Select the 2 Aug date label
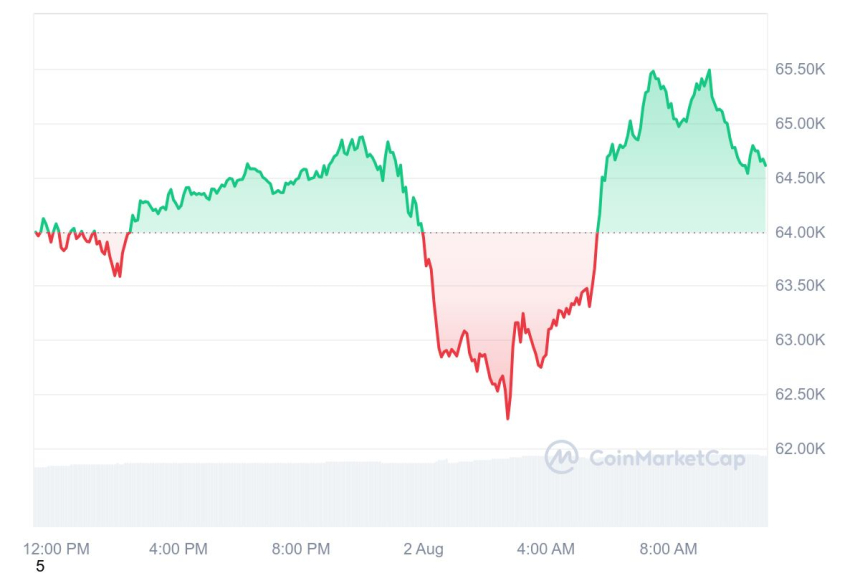This screenshot has height=573, width=860. point(423,549)
